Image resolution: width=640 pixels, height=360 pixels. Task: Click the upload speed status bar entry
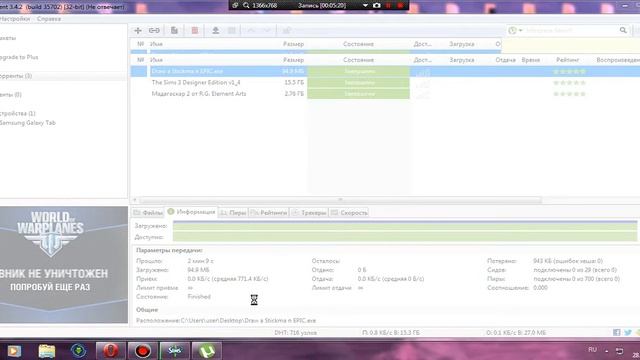[x=516, y=333]
